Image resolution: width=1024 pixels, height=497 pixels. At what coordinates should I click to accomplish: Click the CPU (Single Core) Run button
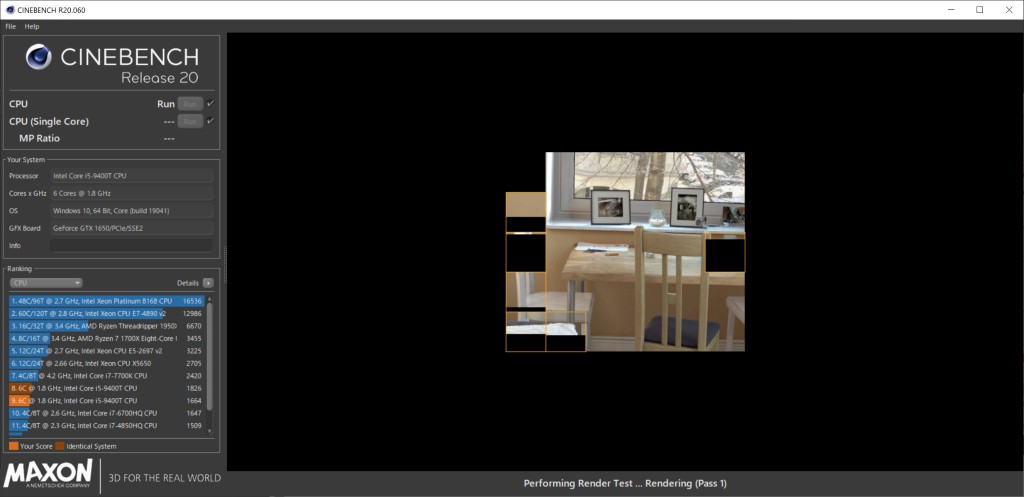click(190, 121)
